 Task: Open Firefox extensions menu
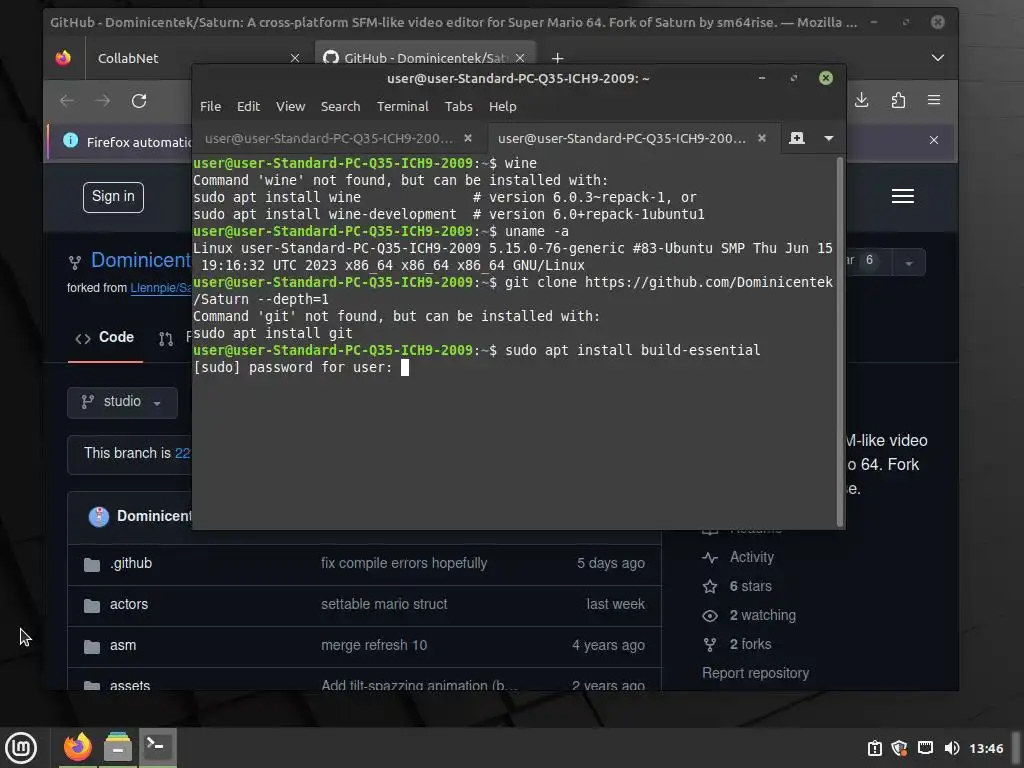898,100
